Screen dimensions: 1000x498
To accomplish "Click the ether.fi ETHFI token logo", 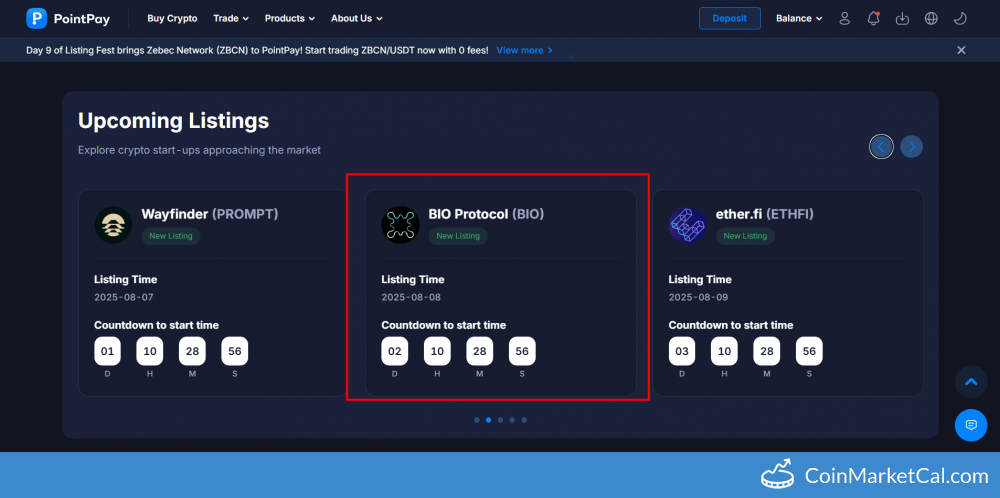I will (688, 224).
